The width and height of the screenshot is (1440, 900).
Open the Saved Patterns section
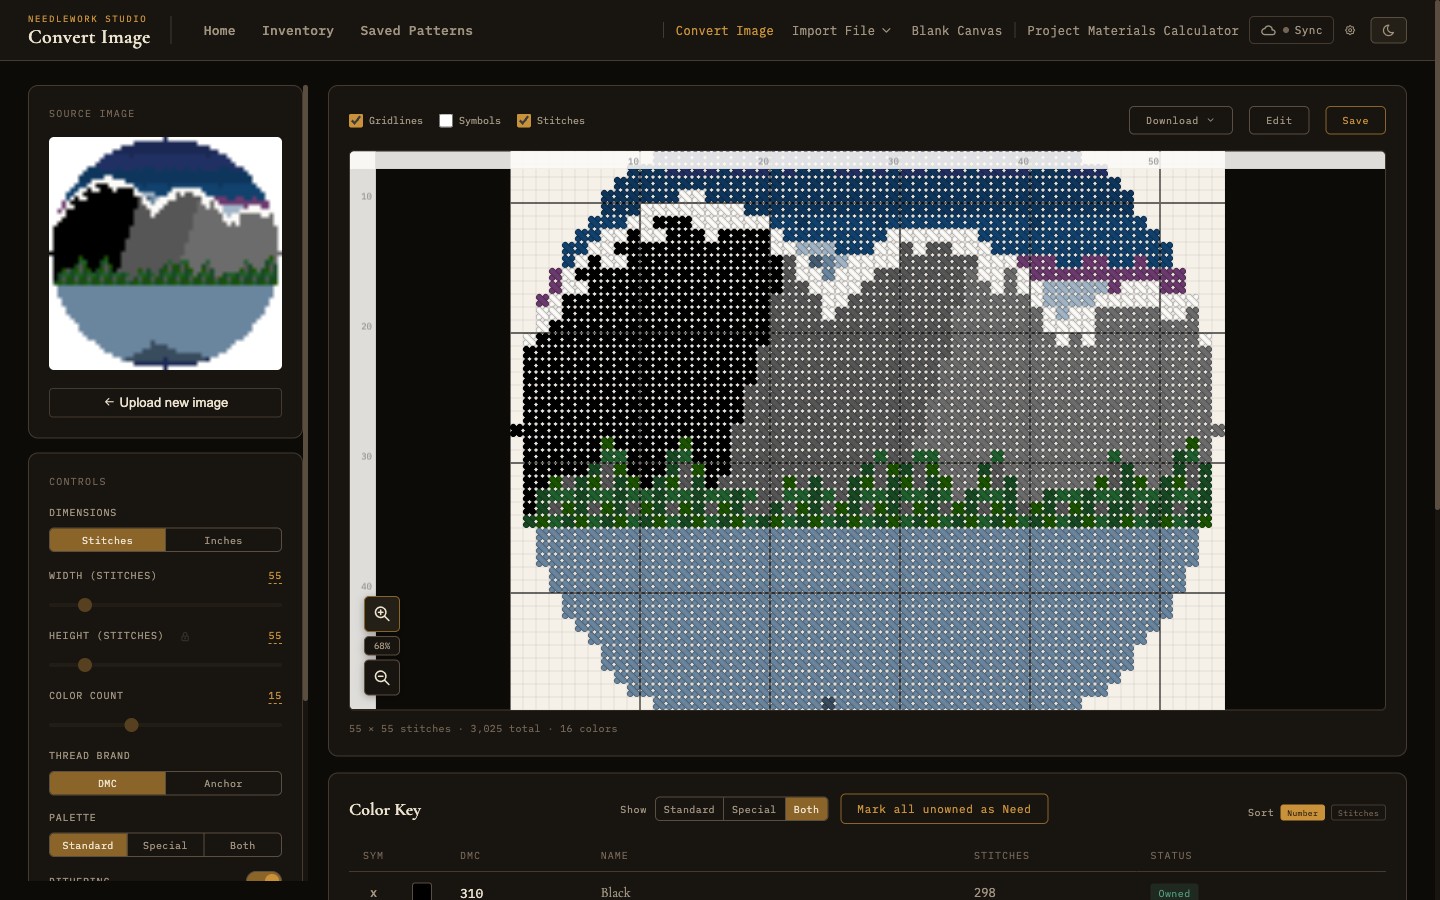[416, 30]
